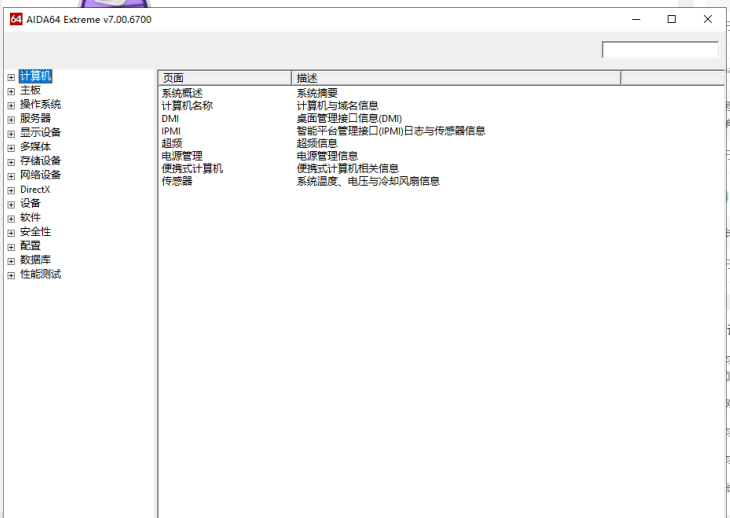Expand the 操作系统 tree node
Image resolution: width=730 pixels, height=518 pixels.
(11, 106)
